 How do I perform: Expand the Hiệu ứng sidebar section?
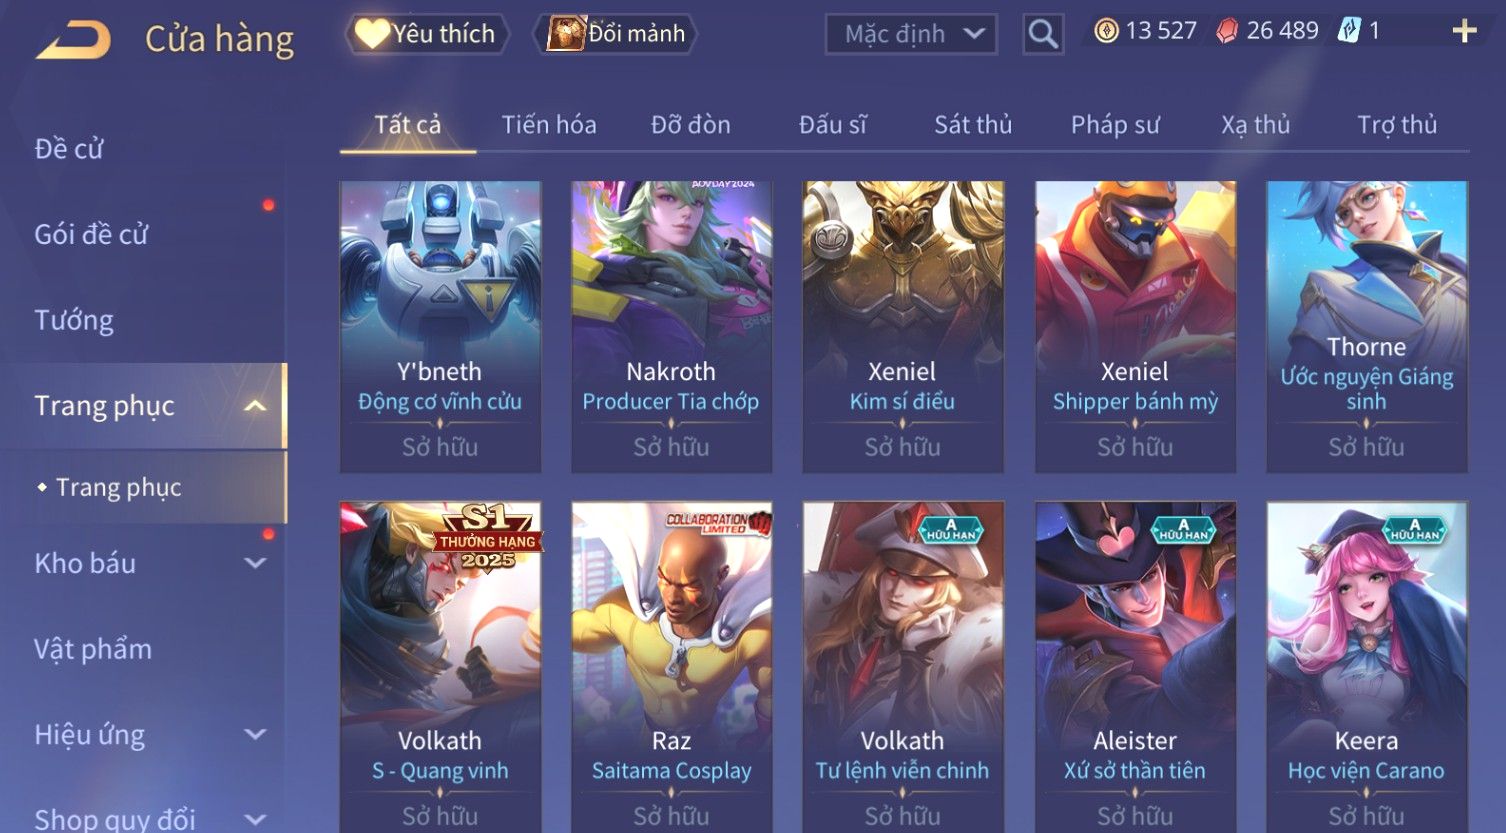[255, 734]
